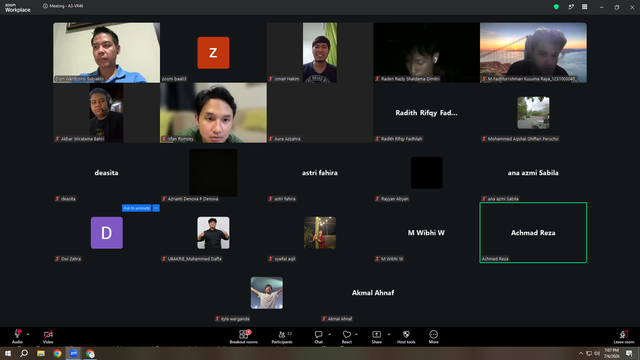Open Google Chrome from taskbar

(57, 353)
